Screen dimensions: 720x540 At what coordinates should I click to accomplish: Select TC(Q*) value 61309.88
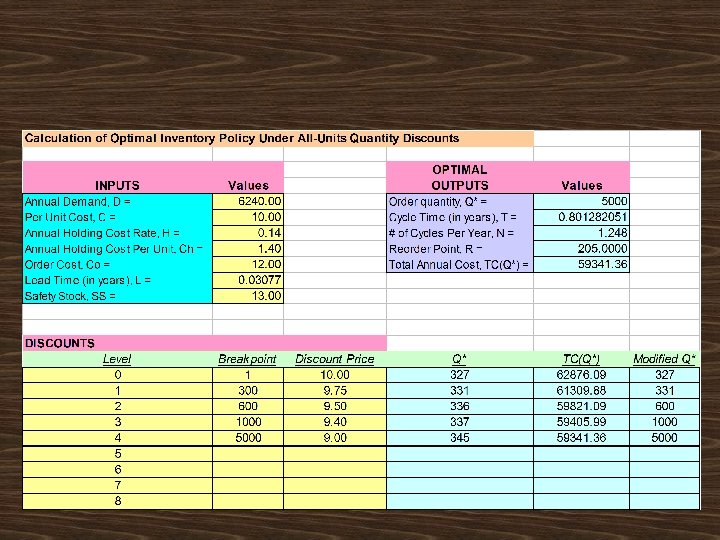point(581,391)
